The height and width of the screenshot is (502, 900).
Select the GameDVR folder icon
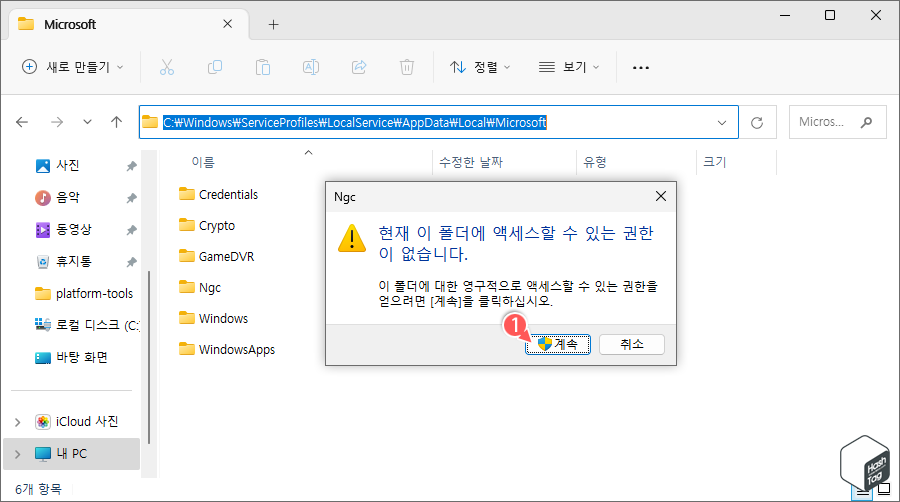point(187,256)
